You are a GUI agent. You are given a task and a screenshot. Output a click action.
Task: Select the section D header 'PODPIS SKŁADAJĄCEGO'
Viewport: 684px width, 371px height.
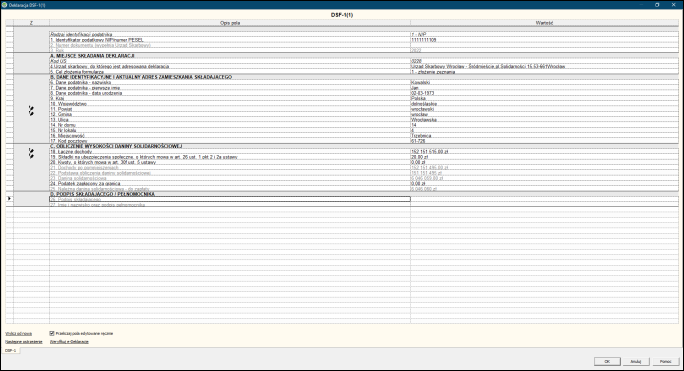(x=103, y=194)
